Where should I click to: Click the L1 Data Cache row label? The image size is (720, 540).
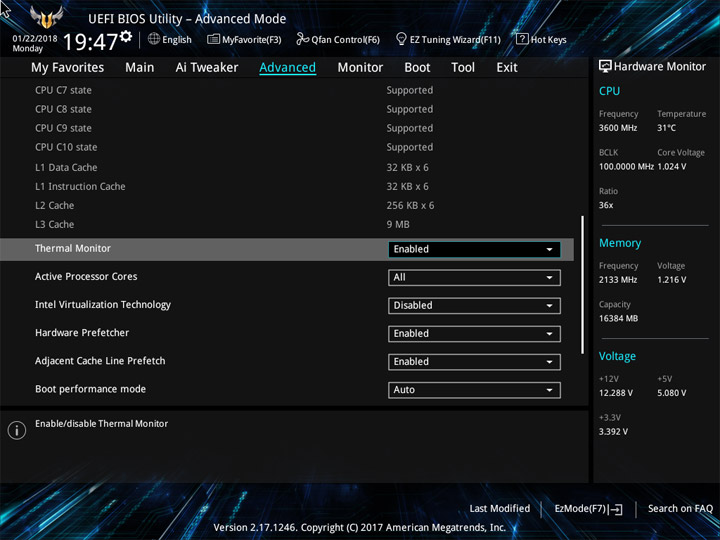click(66, 168)
